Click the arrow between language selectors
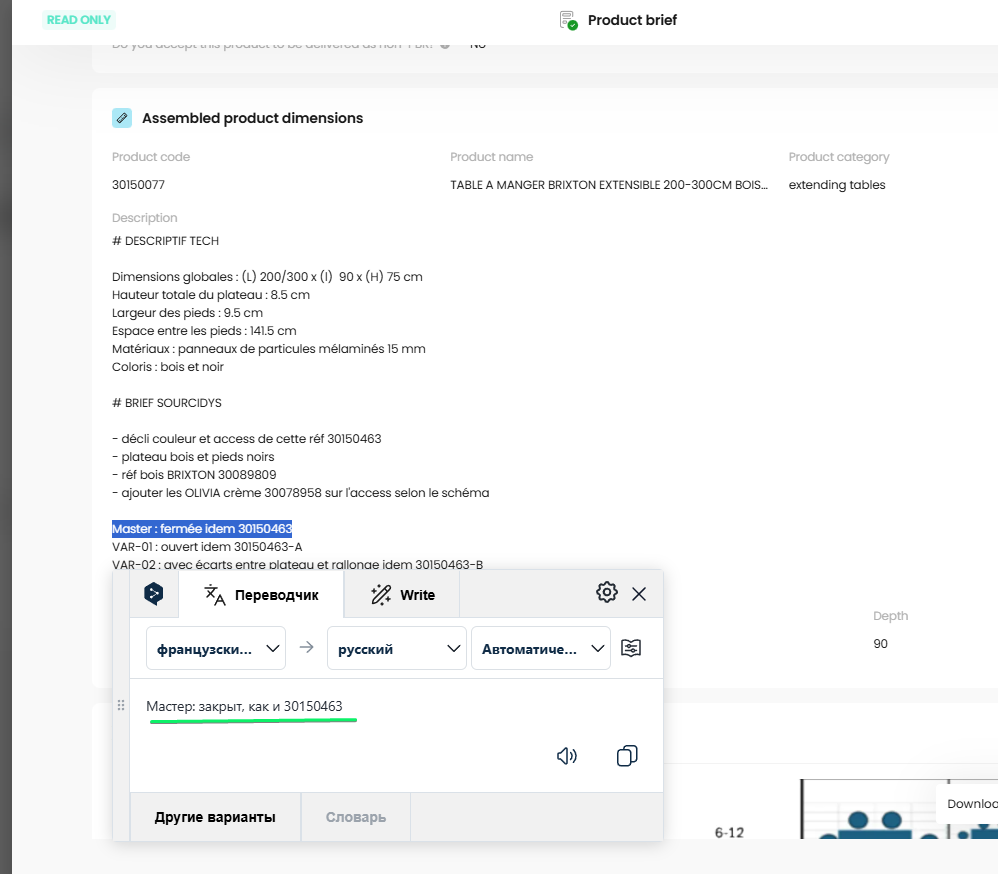The image size is (998, 874). [x=307, y=647]
